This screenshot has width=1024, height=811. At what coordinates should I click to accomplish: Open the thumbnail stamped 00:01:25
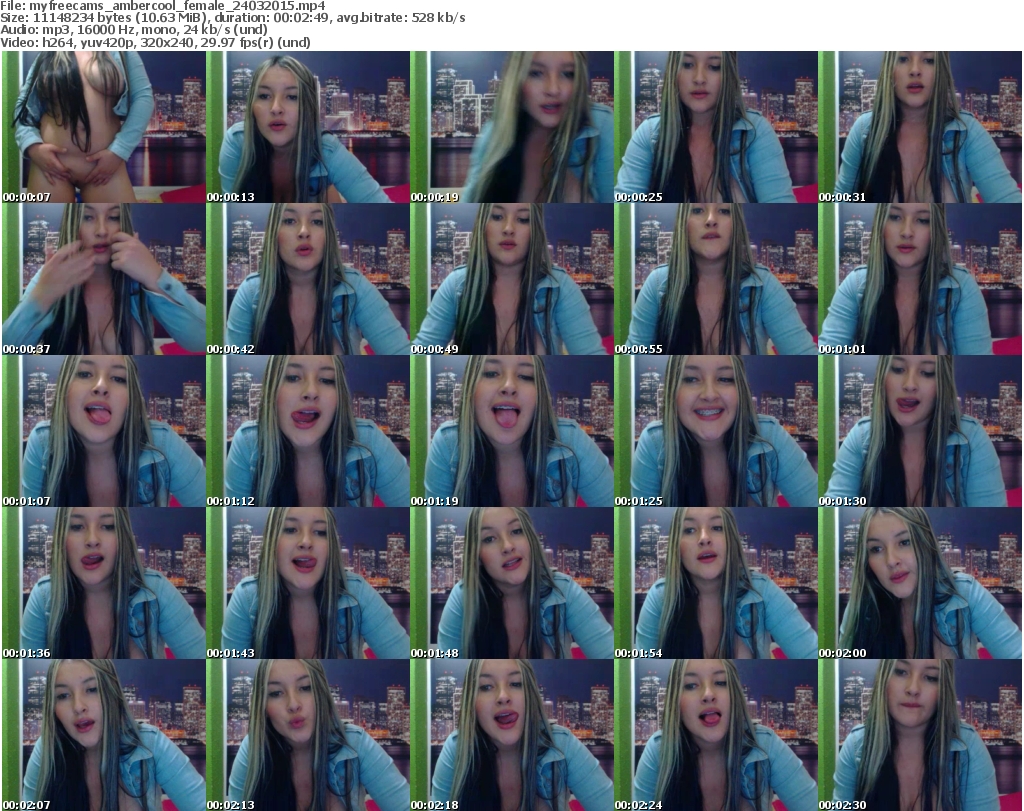click(716, 432)
